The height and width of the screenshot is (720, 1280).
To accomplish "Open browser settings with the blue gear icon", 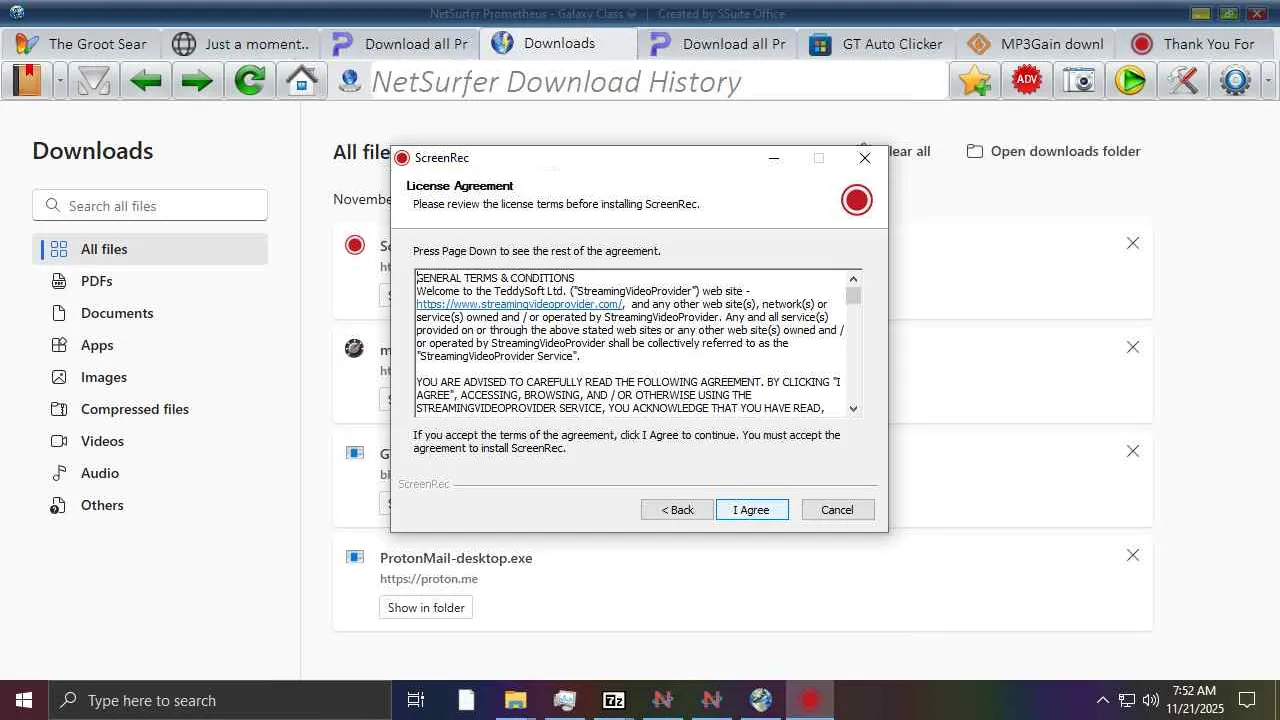I will point(1236,80).
